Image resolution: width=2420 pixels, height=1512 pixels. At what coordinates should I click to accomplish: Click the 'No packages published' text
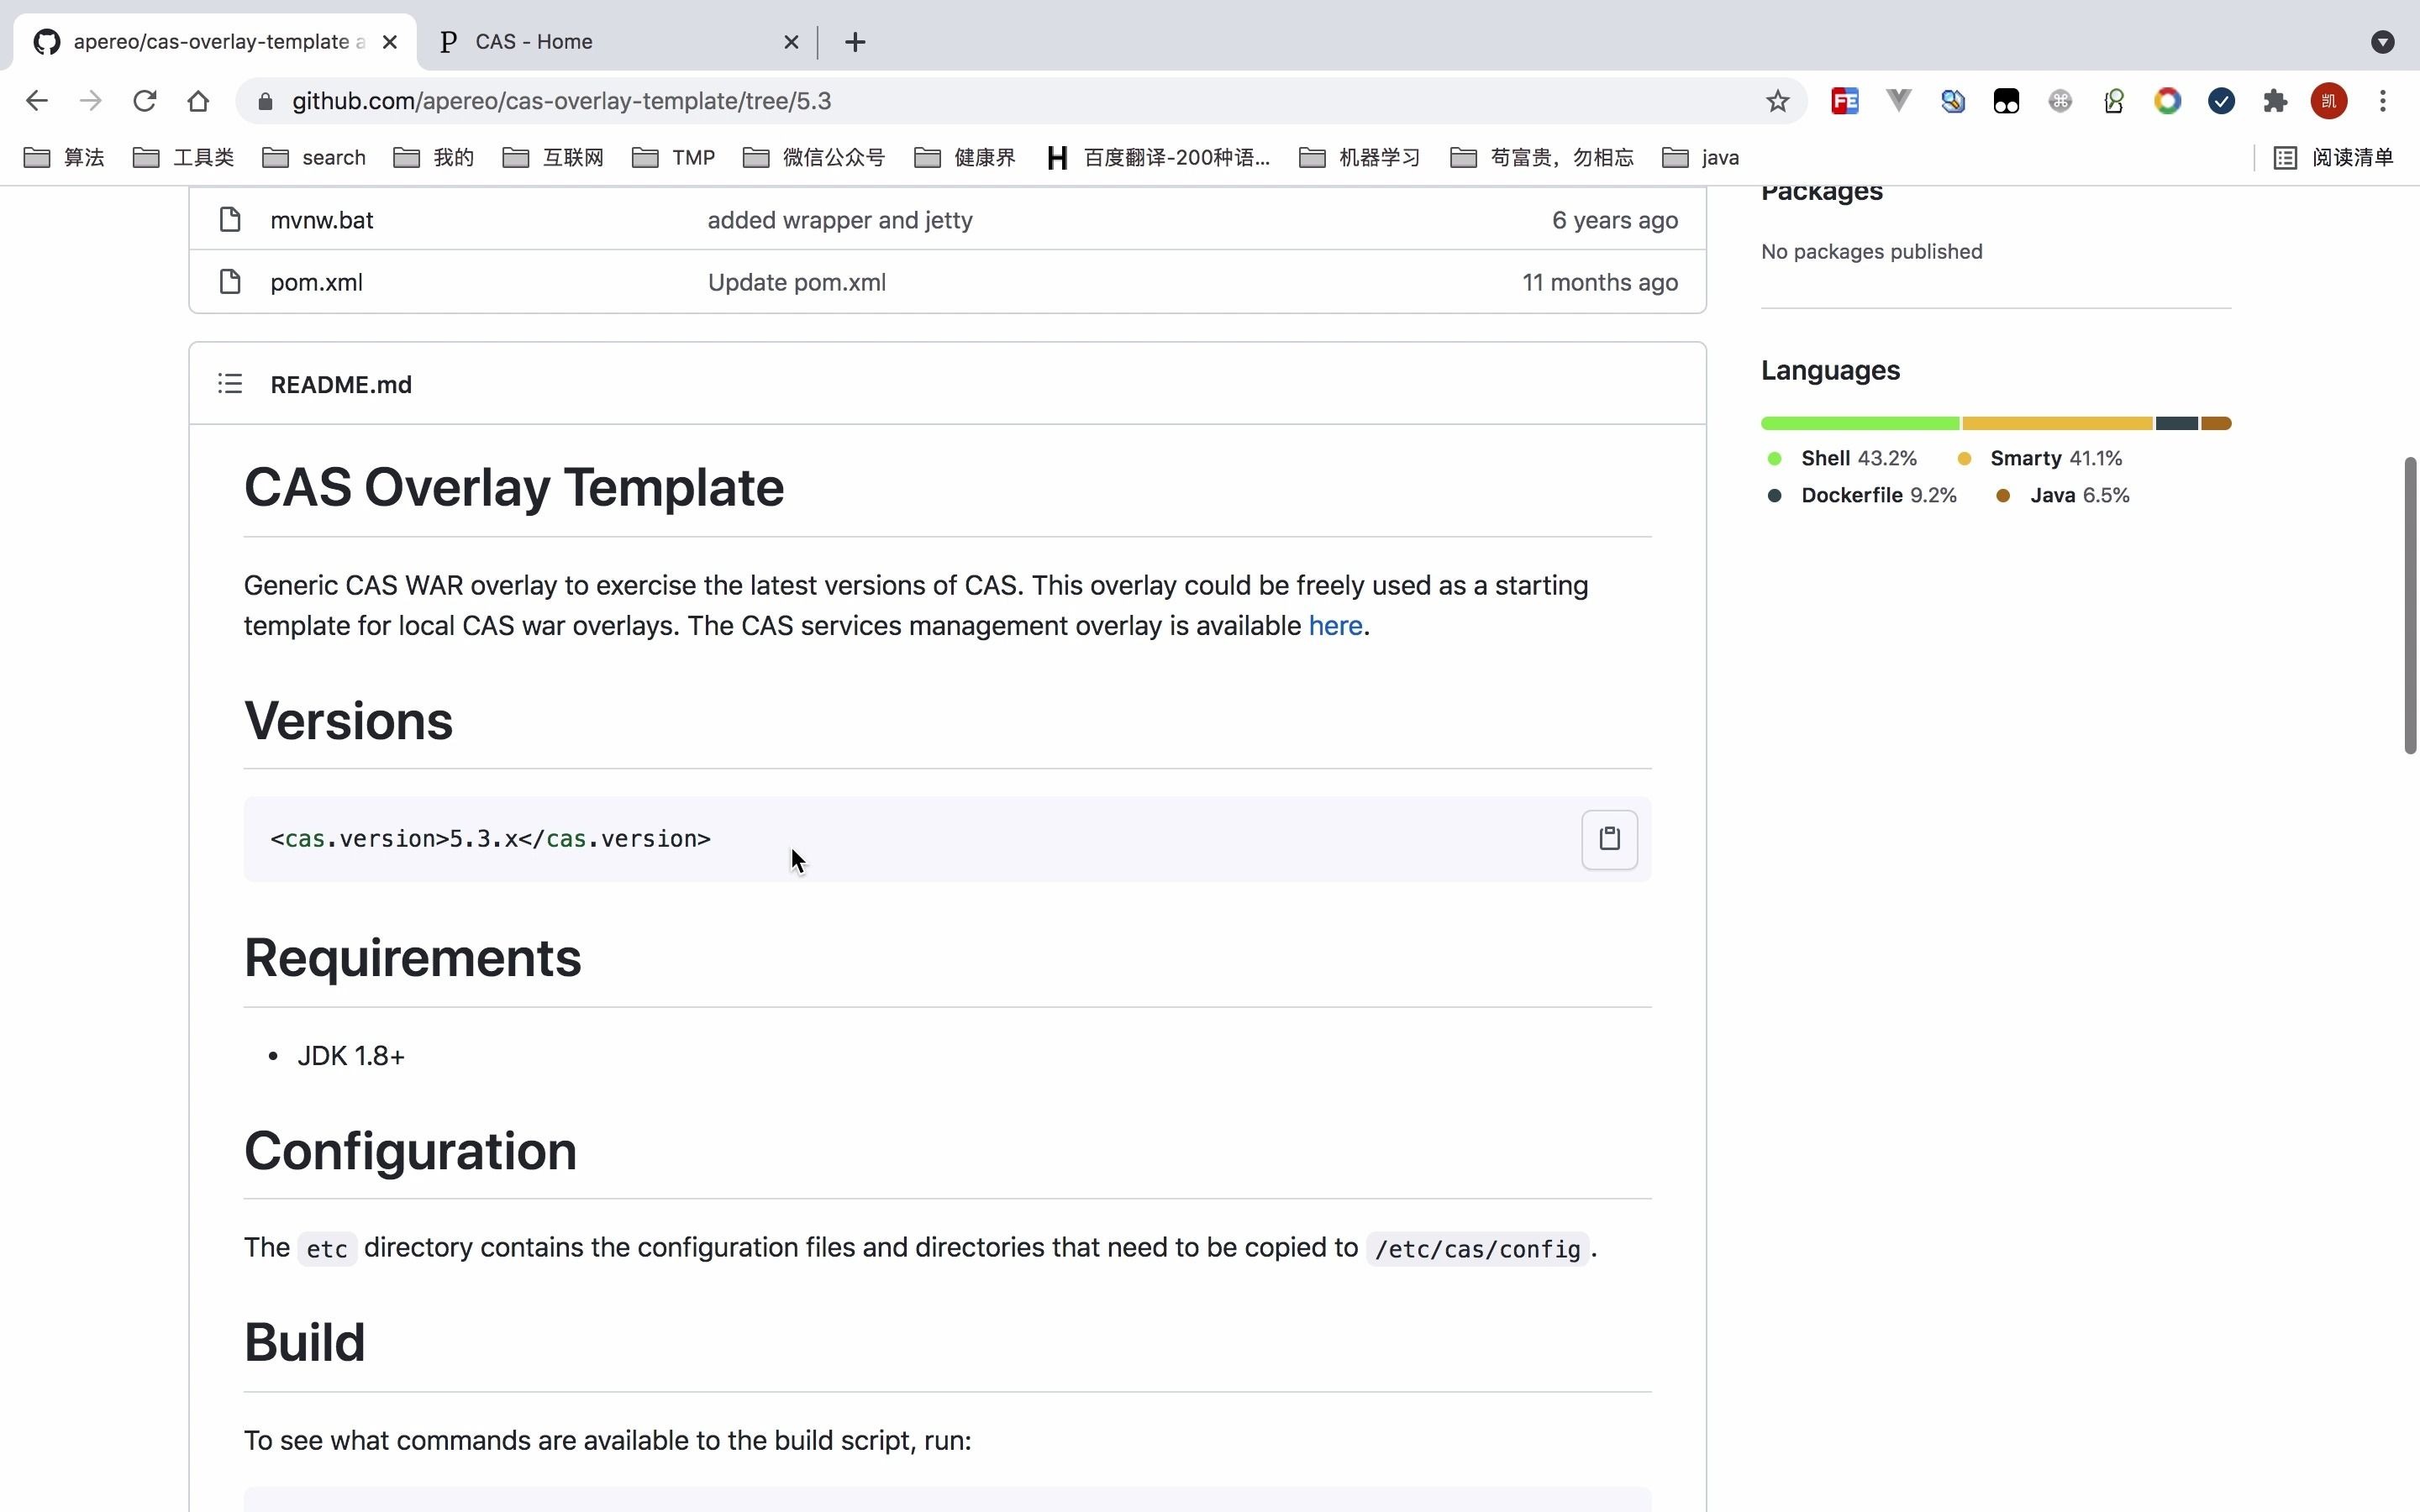click(x=1871, y=251)
